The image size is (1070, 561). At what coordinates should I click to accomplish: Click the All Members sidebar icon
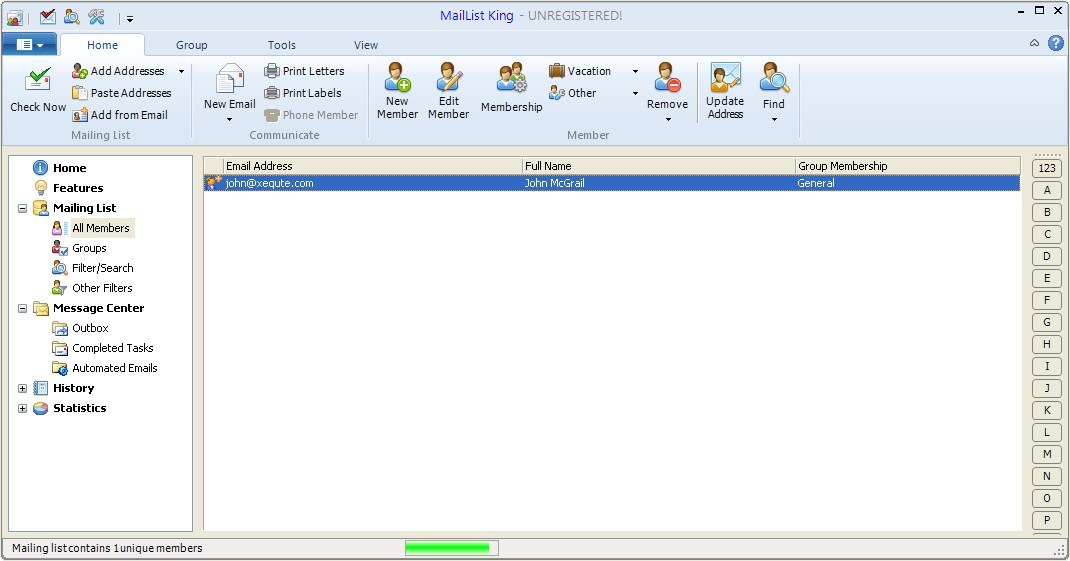tap(59, 228)
